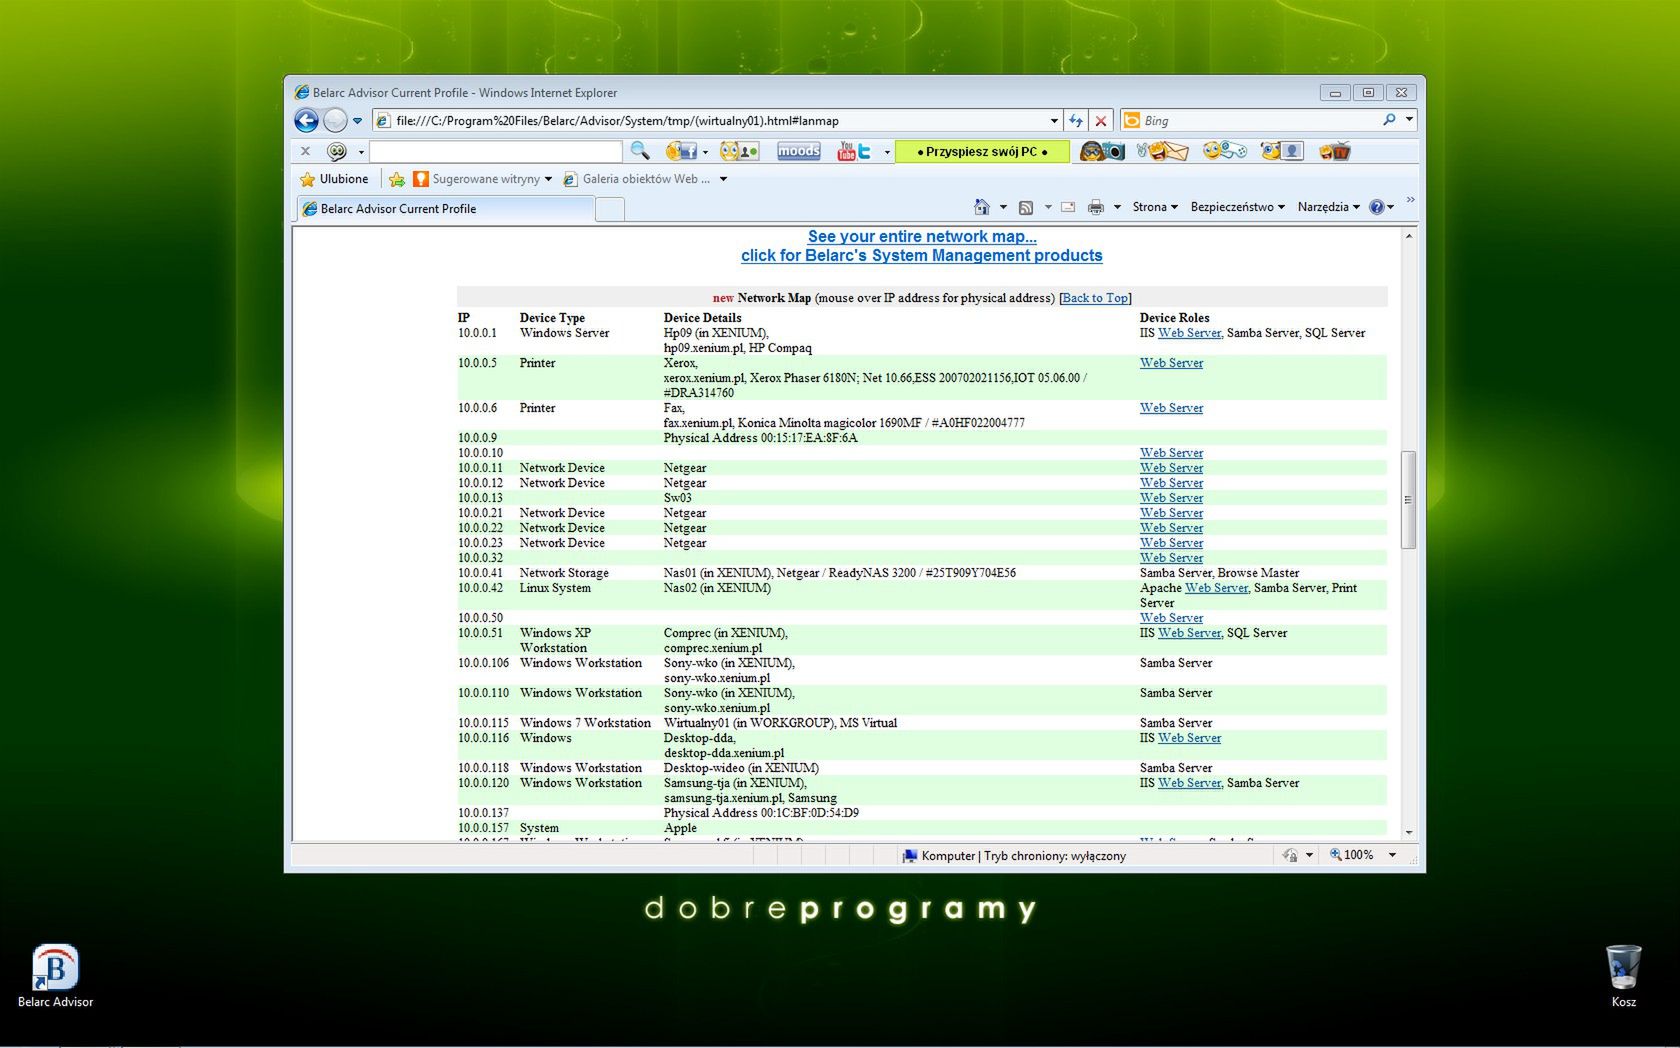Click the status bar security shield icon
The height and width of the screenshot is (1048, 1680).
[1290, 855]
